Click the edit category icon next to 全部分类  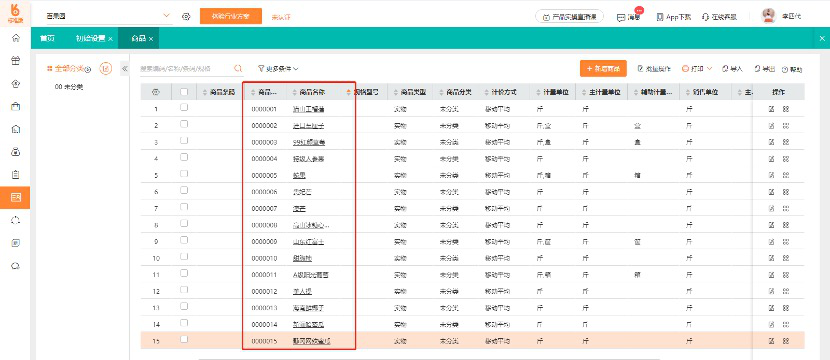[106, 68]
